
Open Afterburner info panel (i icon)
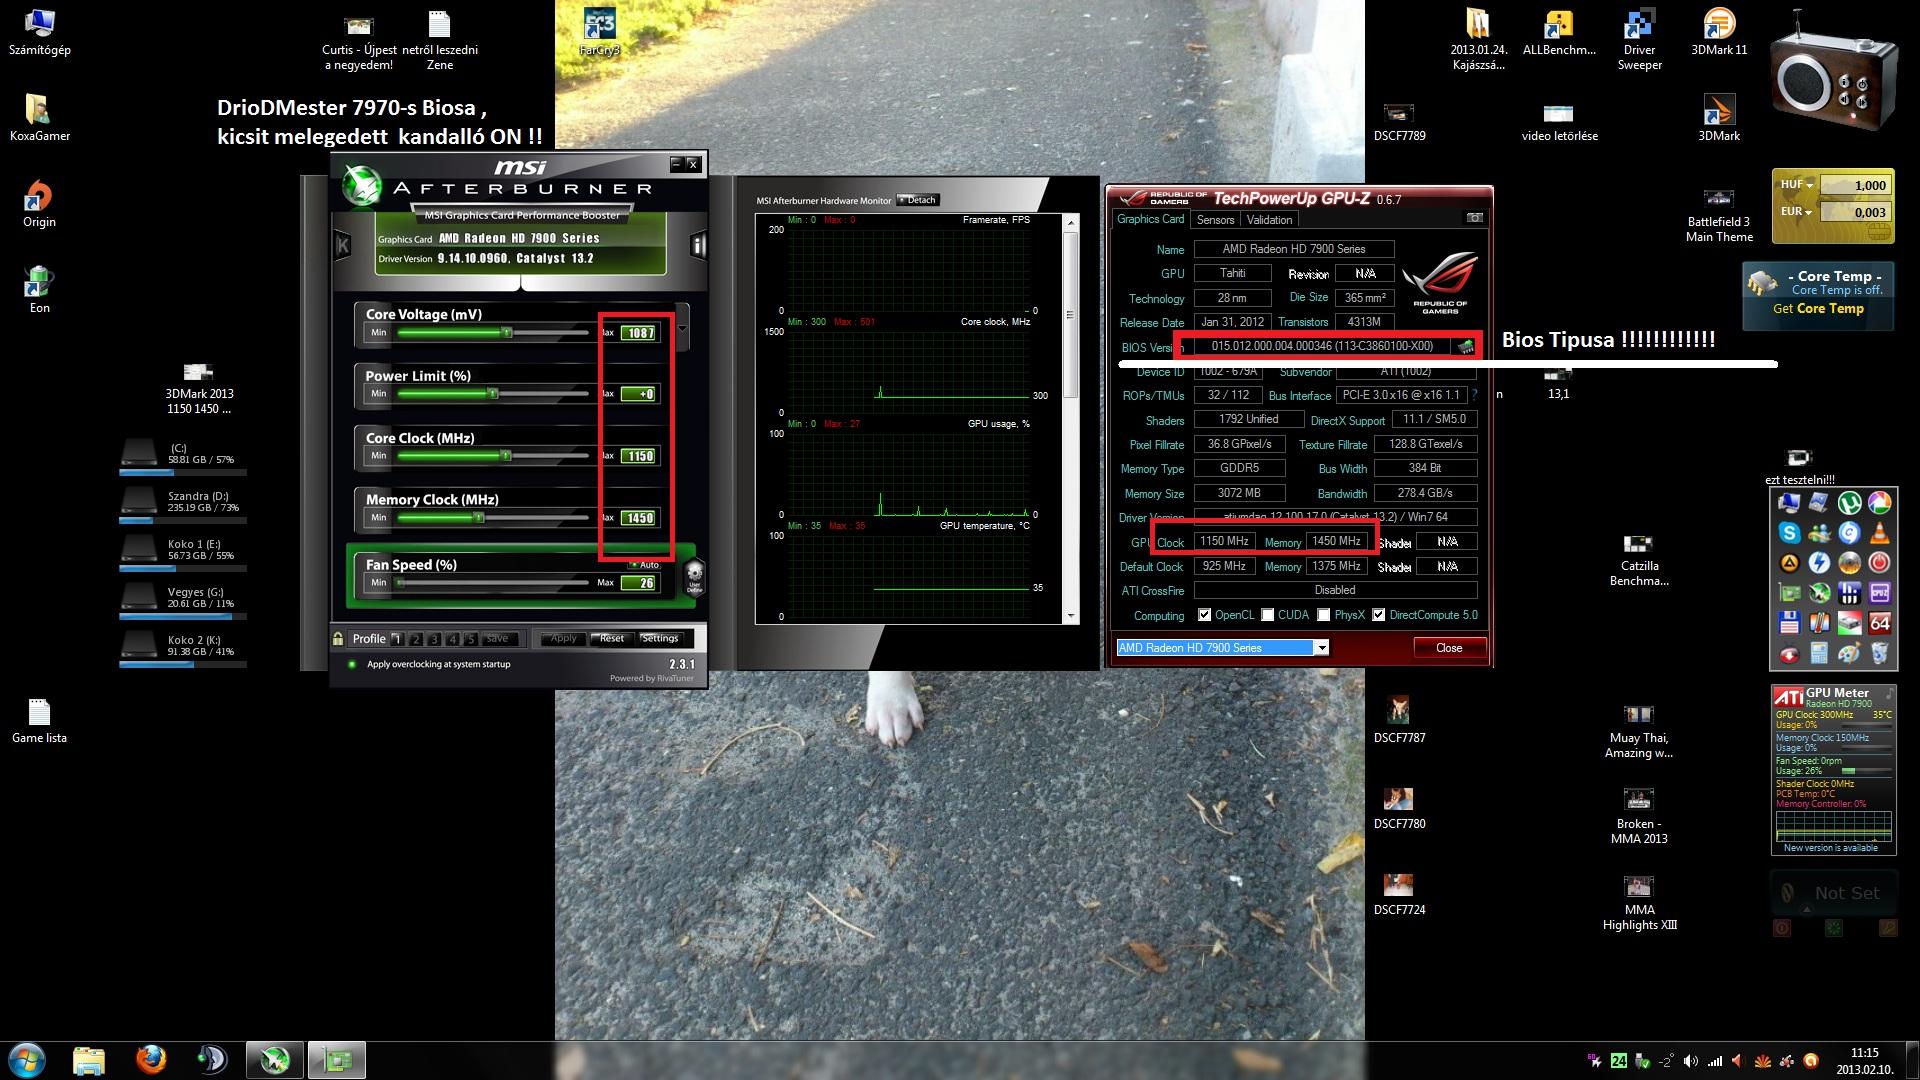699,245
